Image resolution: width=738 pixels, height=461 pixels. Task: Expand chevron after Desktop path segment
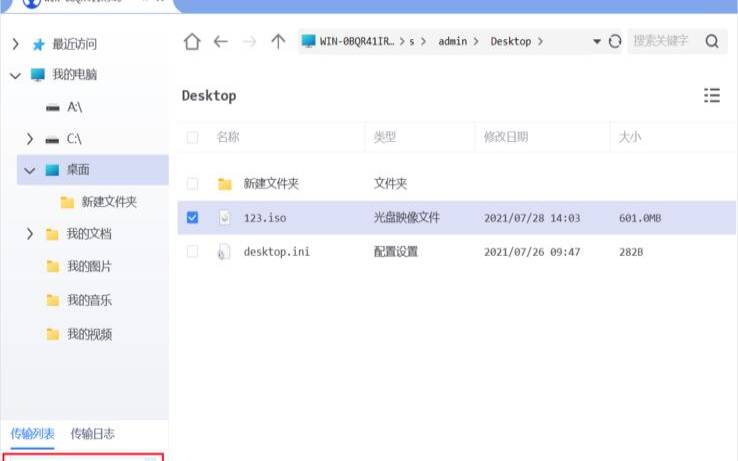pos(540,41)
